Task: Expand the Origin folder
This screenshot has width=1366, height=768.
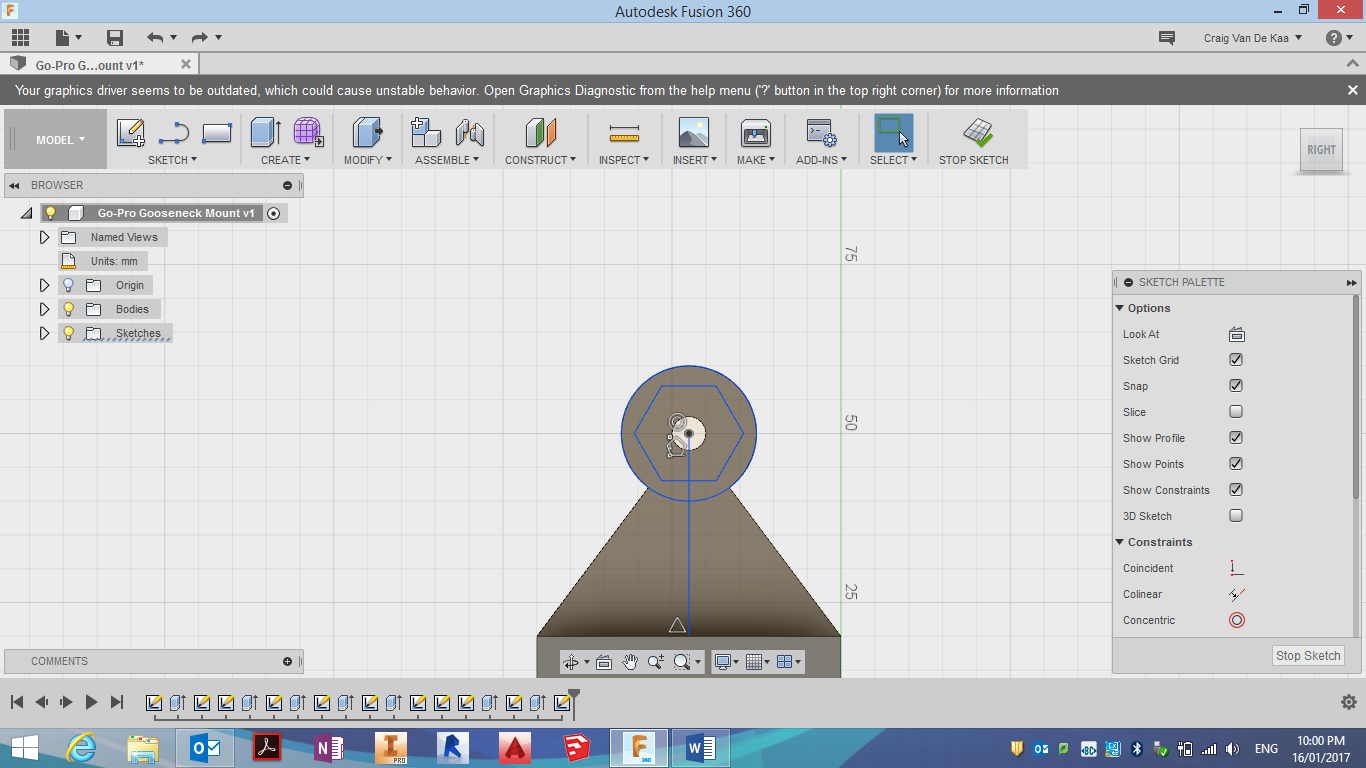Action: pos(44,285)
